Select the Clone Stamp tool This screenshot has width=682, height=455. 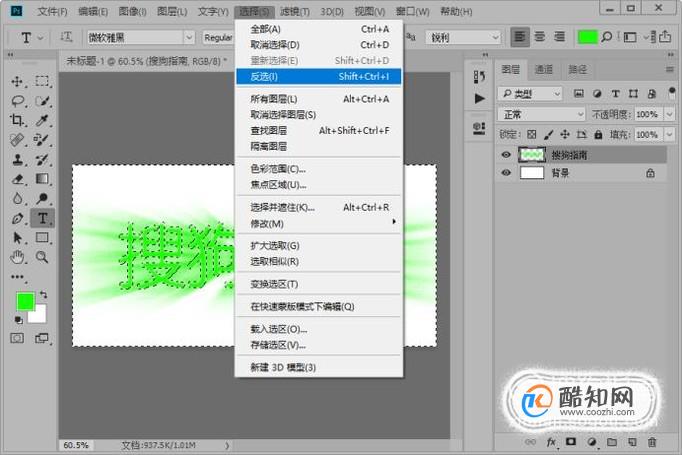pos(17,160)
